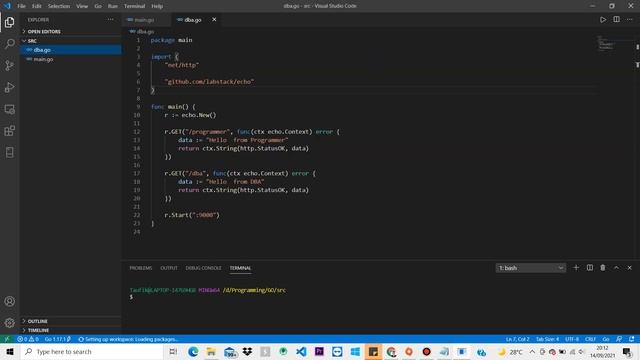Select the Terminal panel tab

(240, 268)
